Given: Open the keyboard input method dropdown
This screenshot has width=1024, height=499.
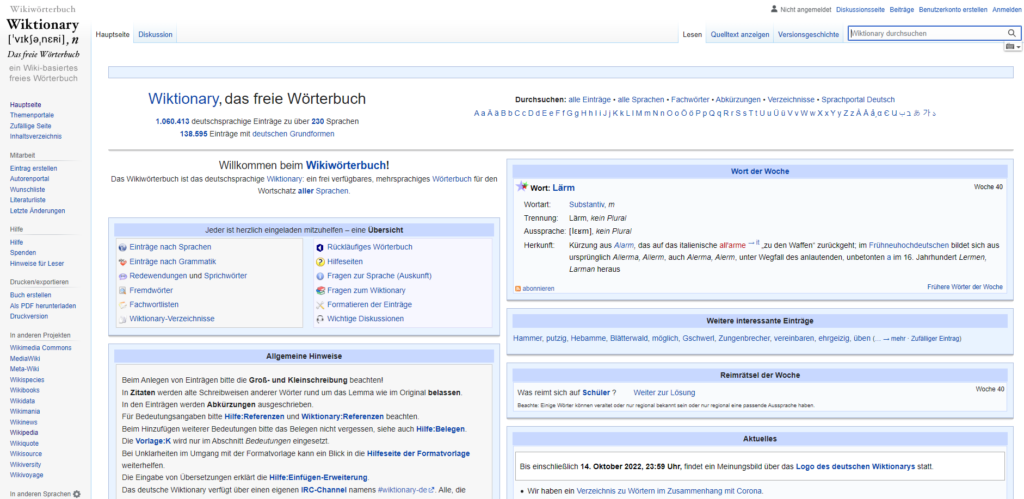Looking at the screenshot, I should point(1013,47).
